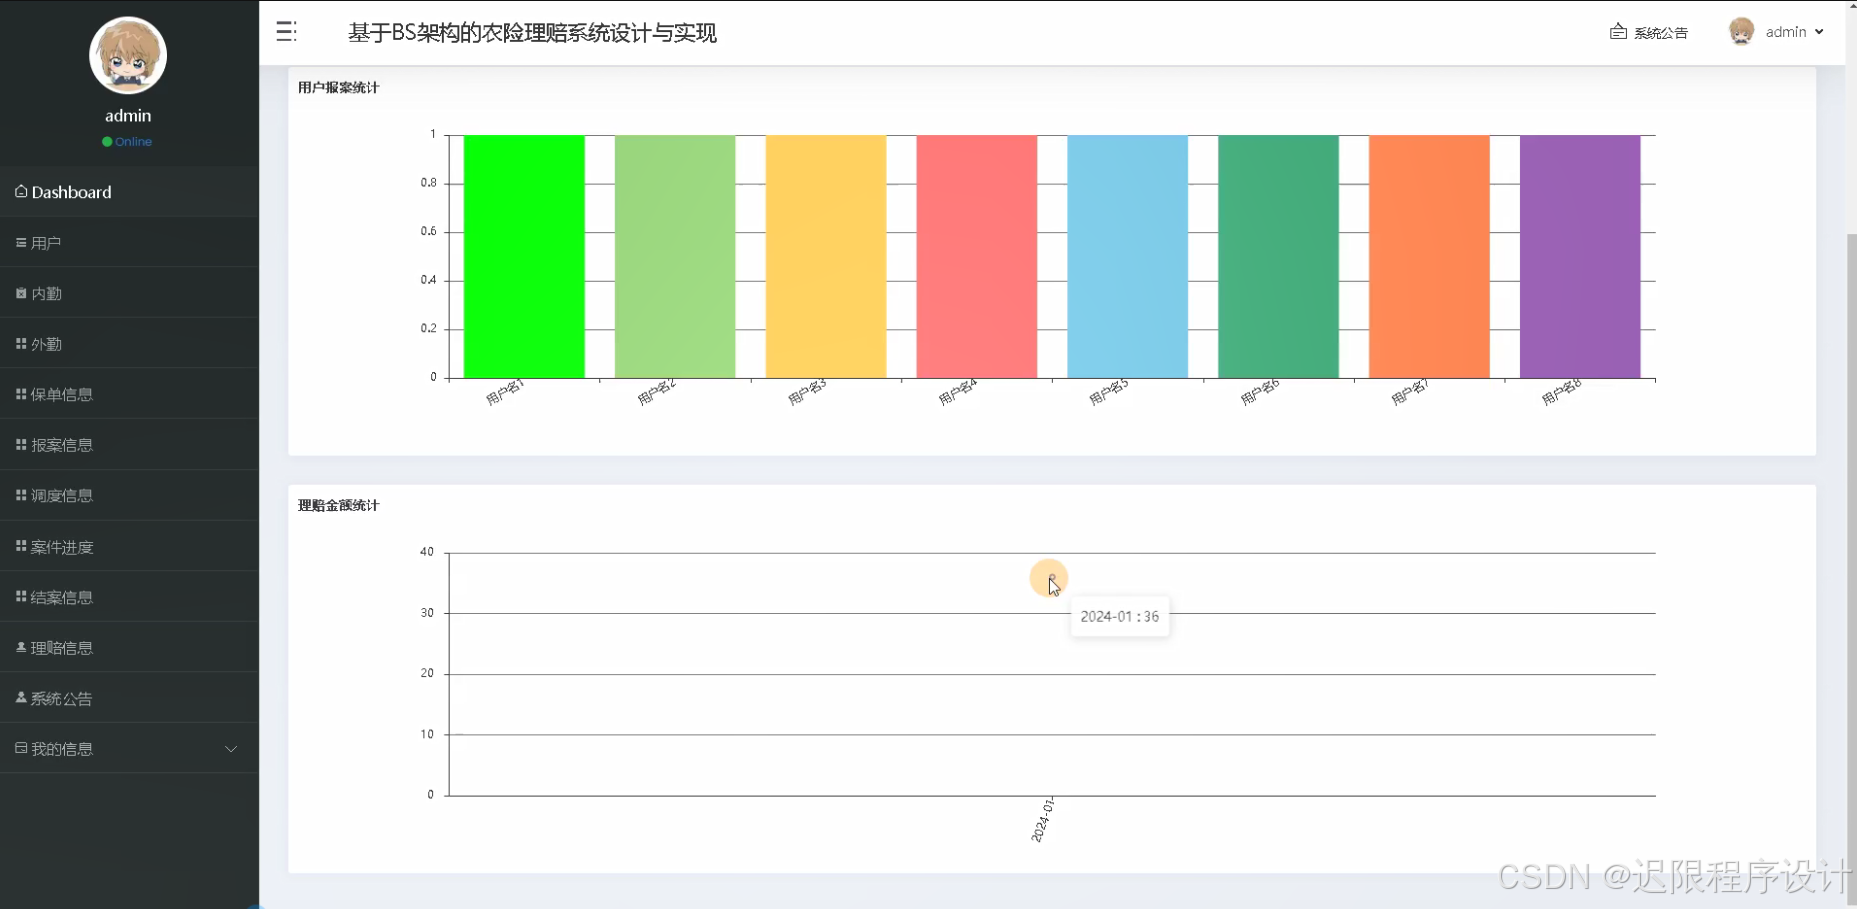Open the 保单信息 menu item
1857x909 pixels.
click(x=129, y=394)
